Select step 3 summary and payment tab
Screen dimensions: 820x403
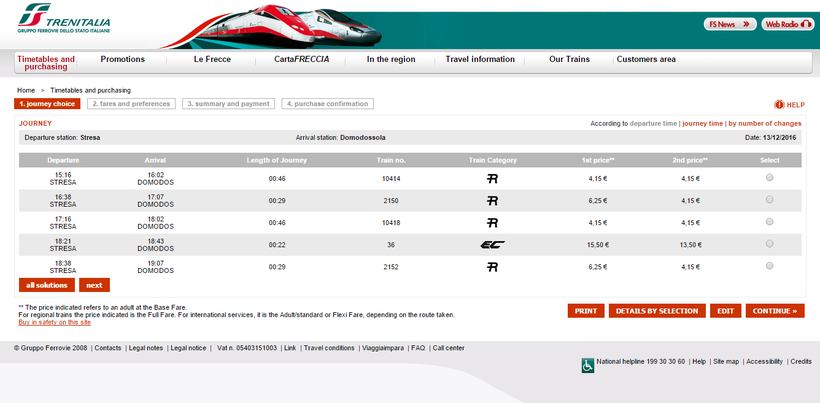tap(229, 104)
